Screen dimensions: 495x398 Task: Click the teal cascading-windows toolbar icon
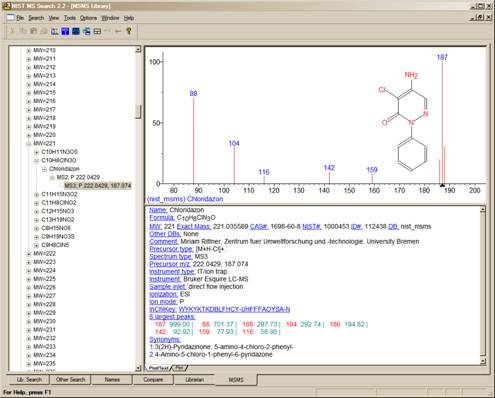87,31
